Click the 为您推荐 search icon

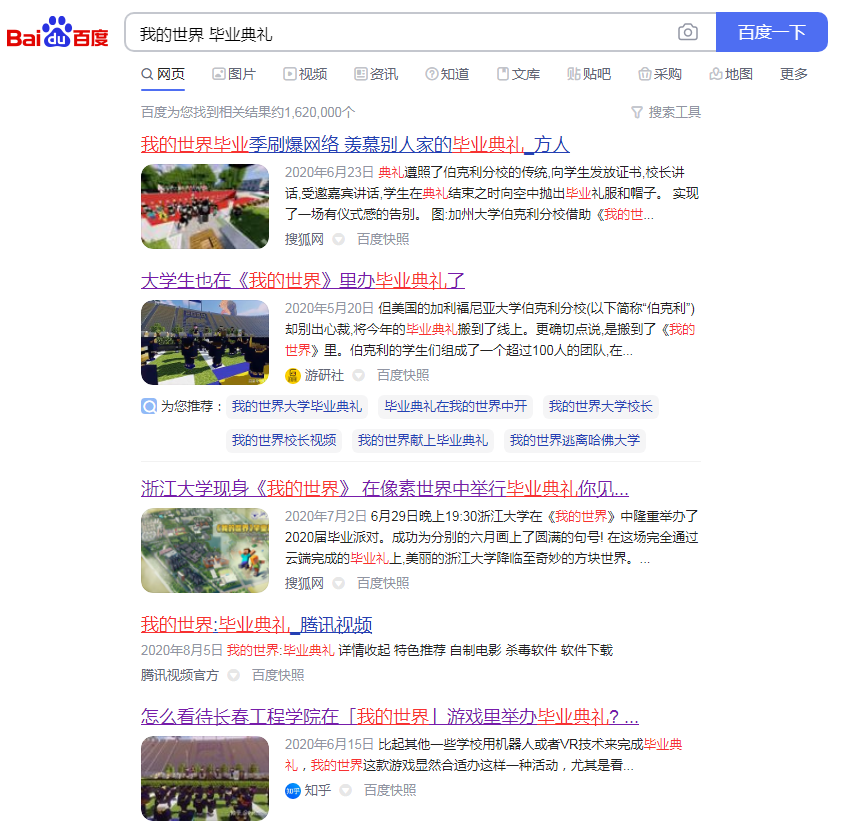pyautogui.click(x=149, y=406)
